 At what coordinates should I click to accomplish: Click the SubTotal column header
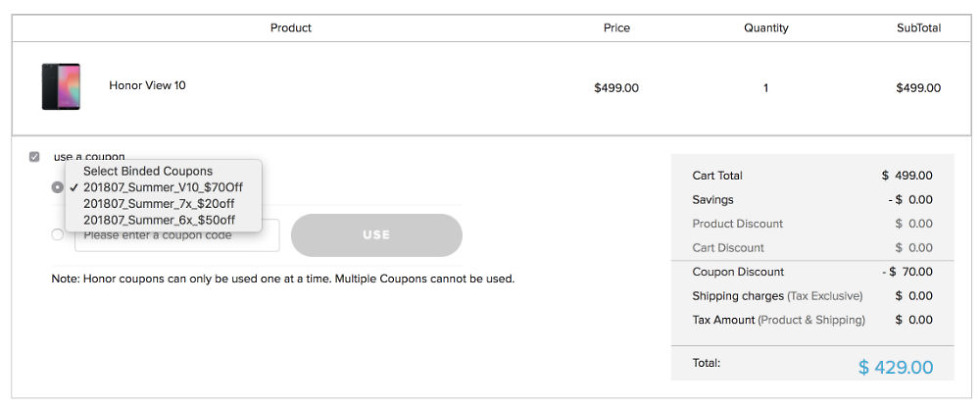pyautogui.click(x=918, y=28)
